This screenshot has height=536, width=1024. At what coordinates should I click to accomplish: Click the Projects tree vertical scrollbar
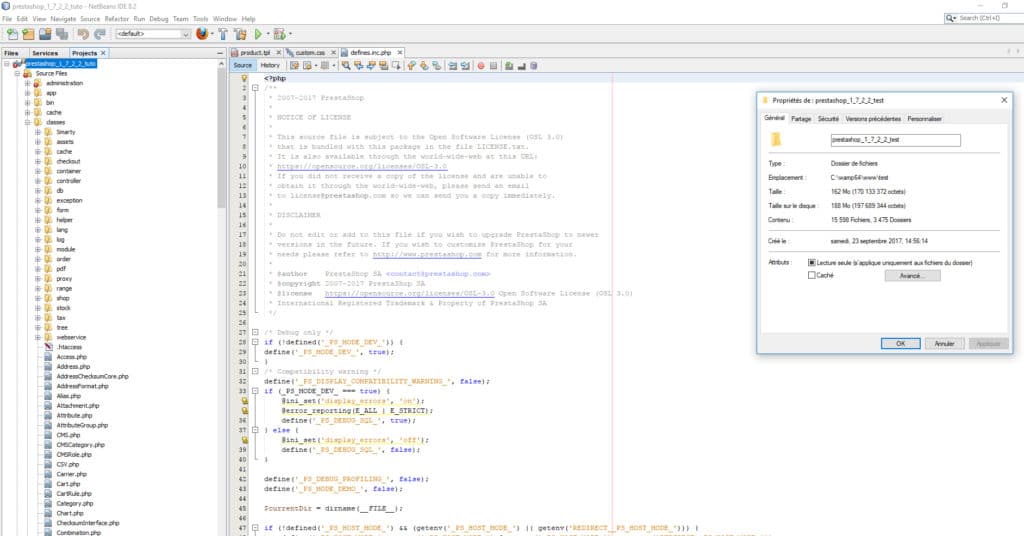click(x=221, y=136)
